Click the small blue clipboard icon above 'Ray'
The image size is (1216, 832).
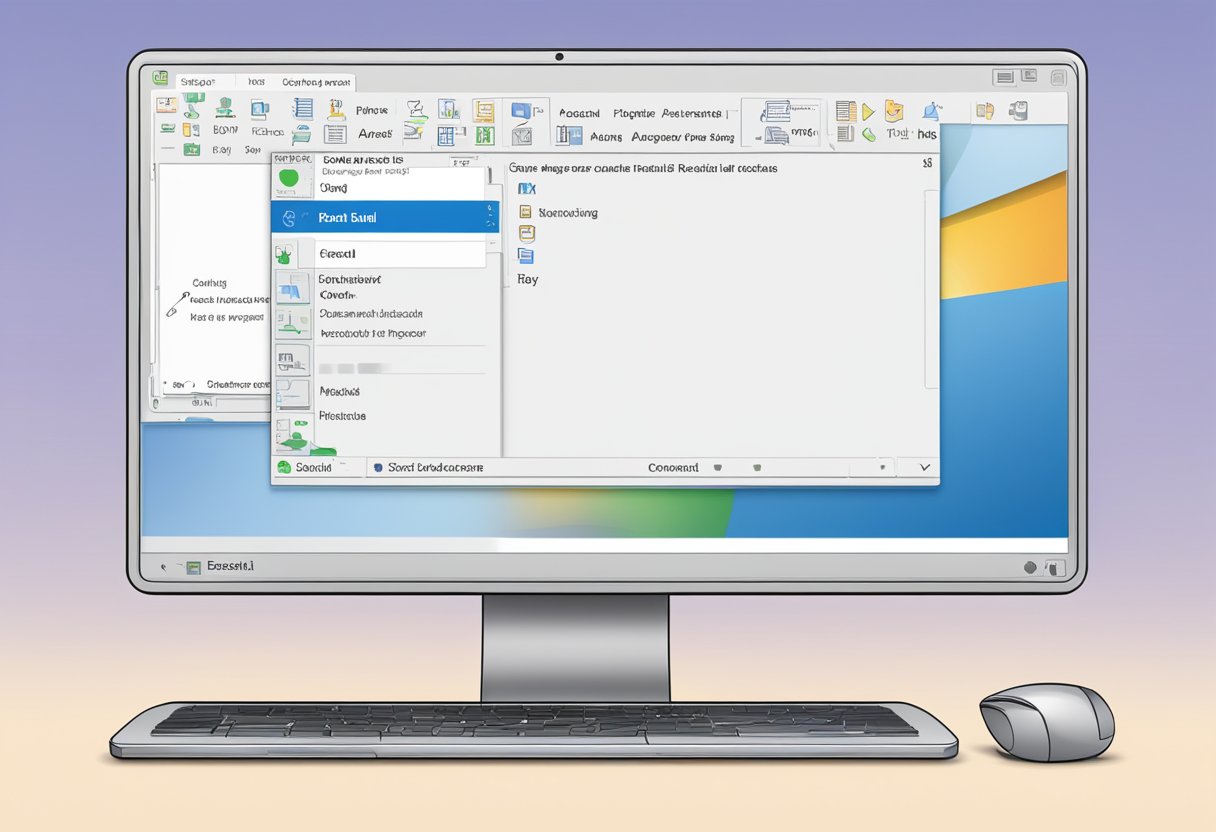pyautogui.click(x=525, y=257)
